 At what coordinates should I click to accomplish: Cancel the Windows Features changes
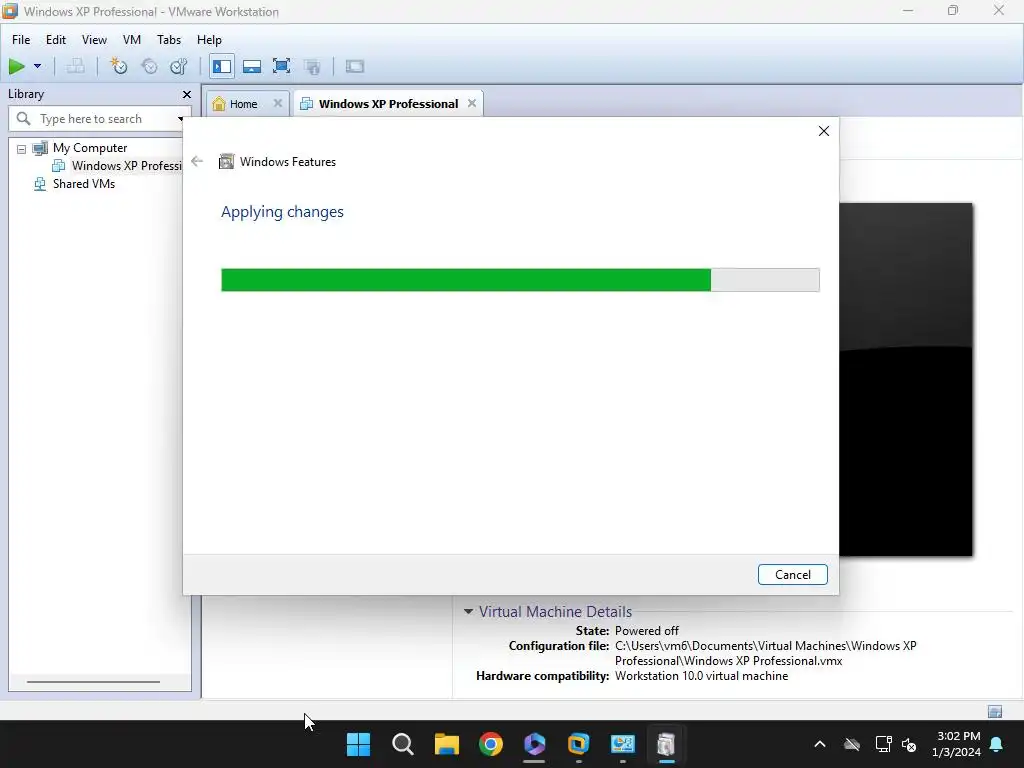pos(792,575)
